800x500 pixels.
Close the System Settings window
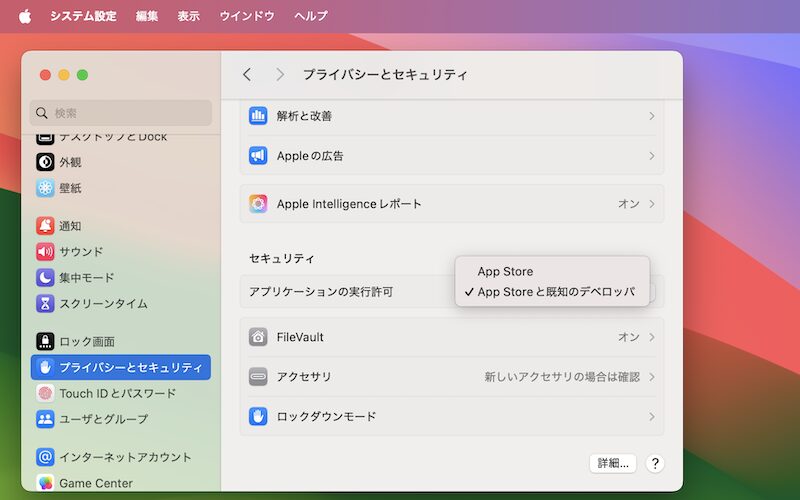(45, 75)
